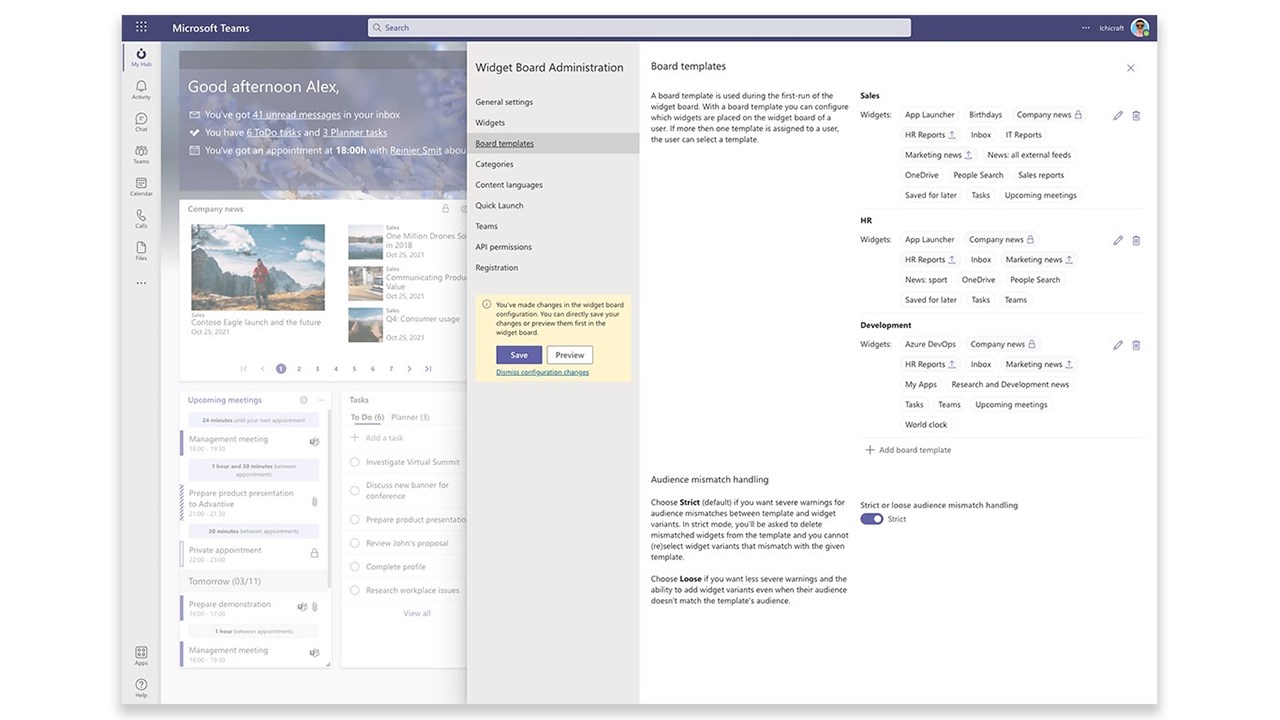This screenshot has height=720, width=1280.
Task: Delete the Development board template
Action: (x=1136, y=345)
